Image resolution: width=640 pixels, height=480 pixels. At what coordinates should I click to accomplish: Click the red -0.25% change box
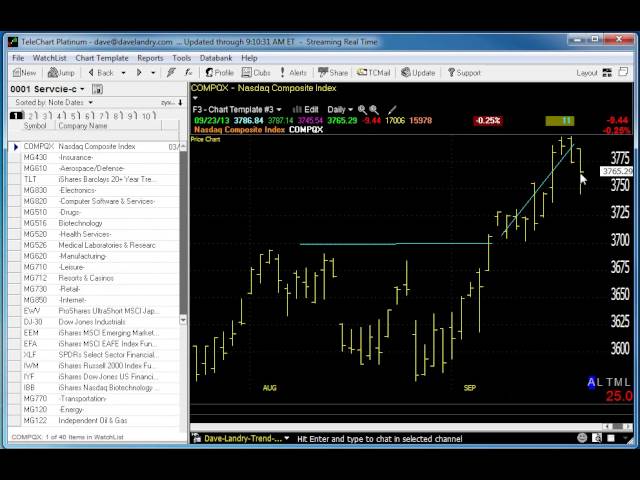488,121
